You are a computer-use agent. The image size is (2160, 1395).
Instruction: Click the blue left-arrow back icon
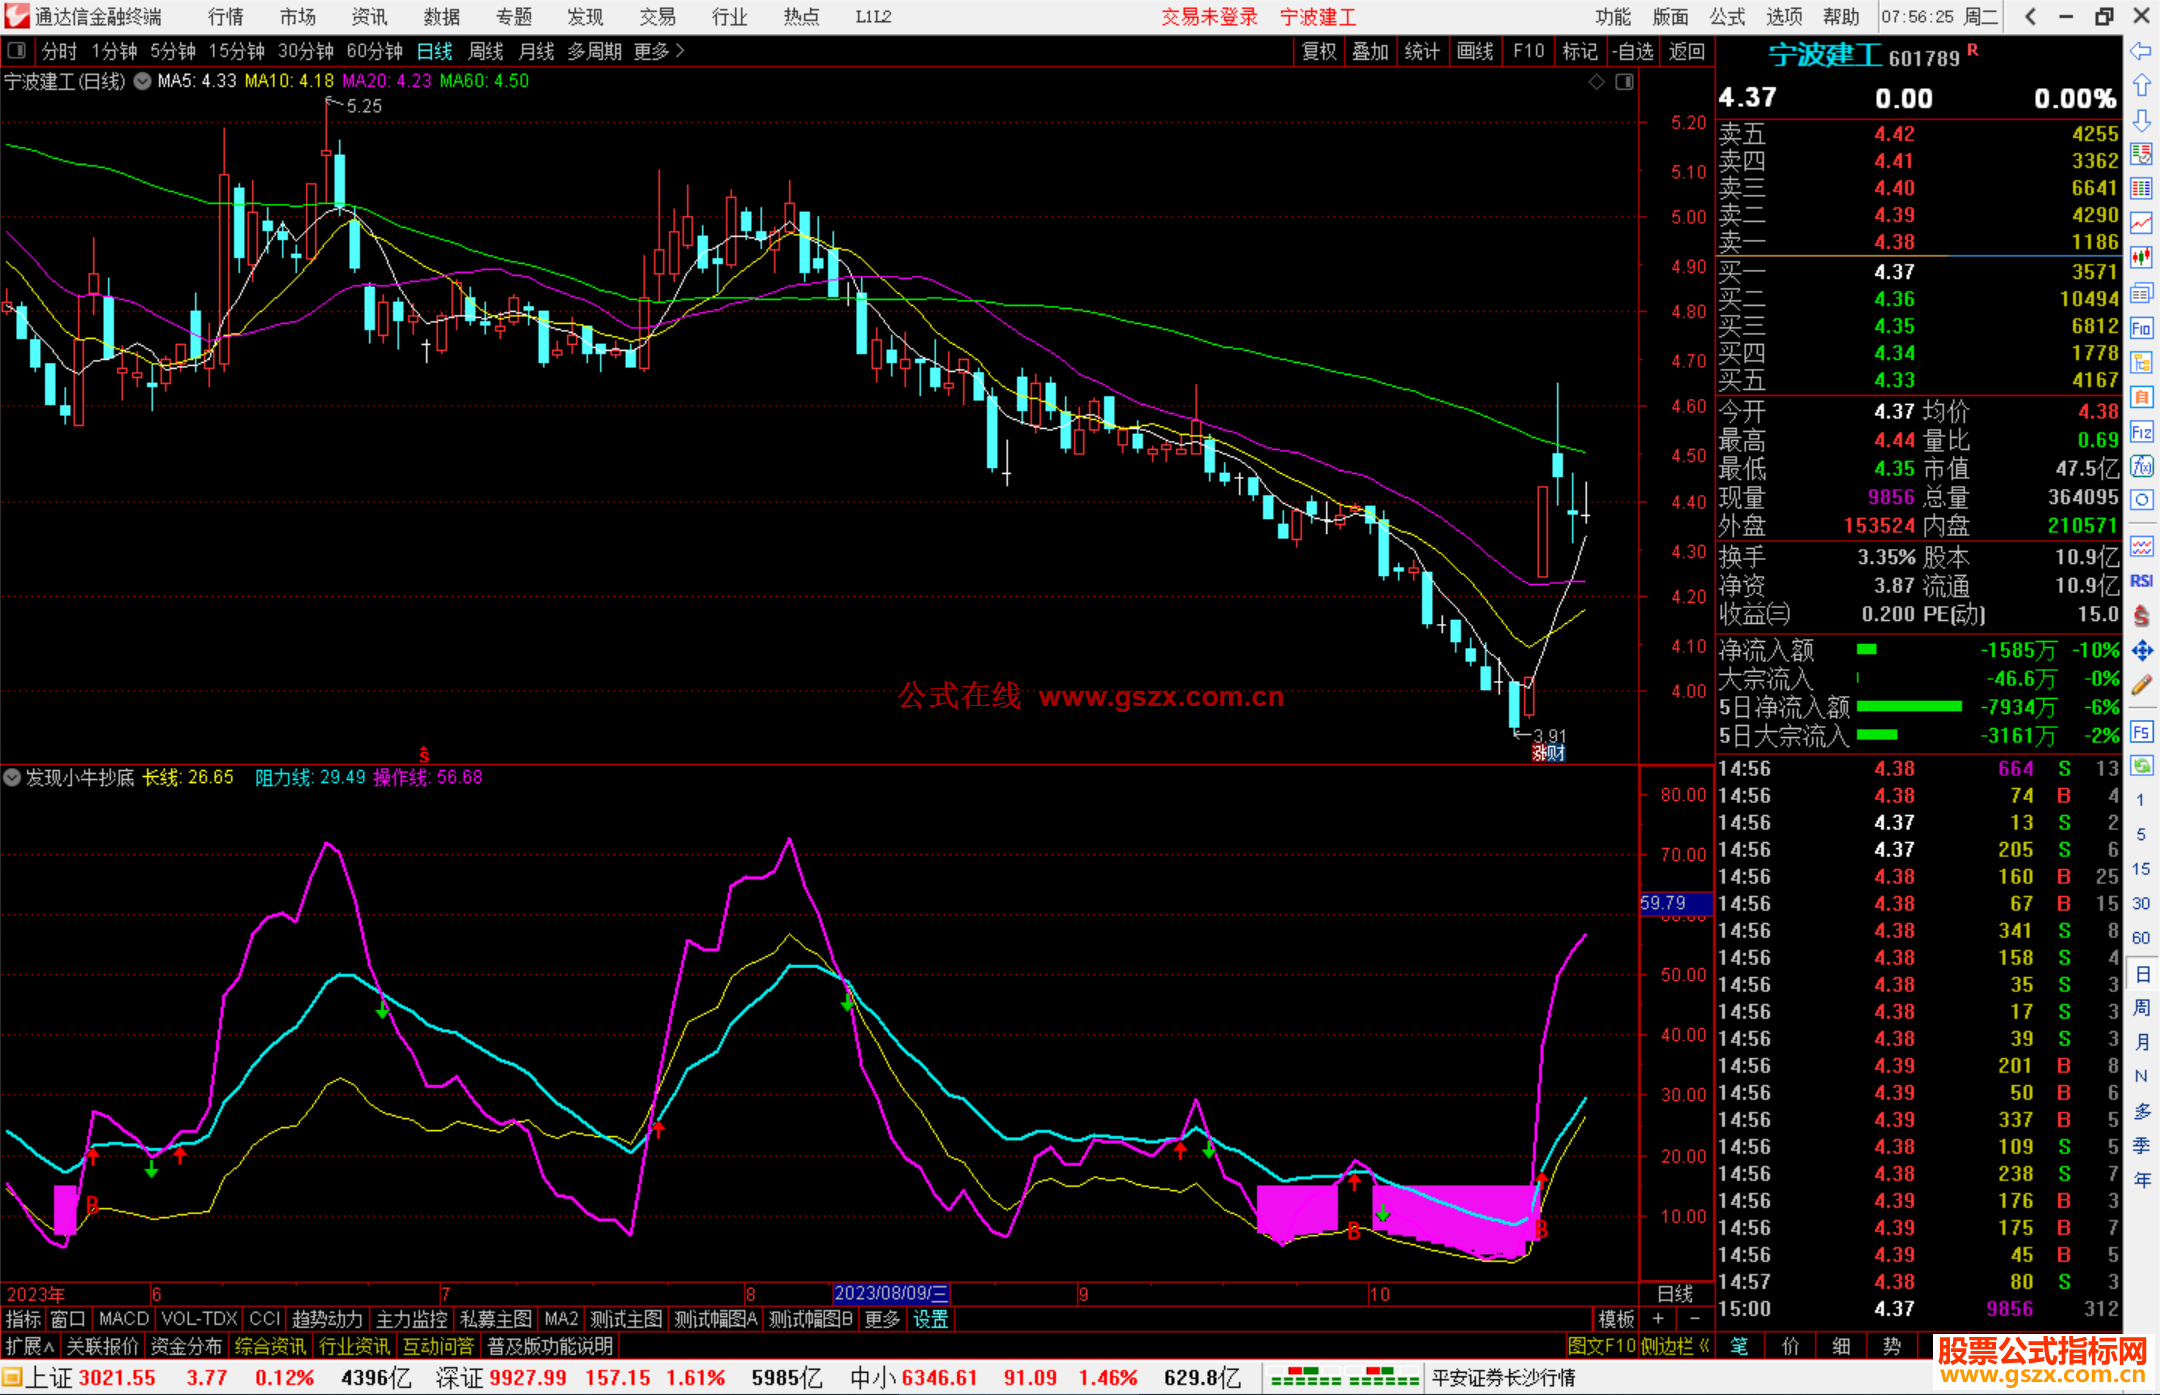[x=2141, y=51]
